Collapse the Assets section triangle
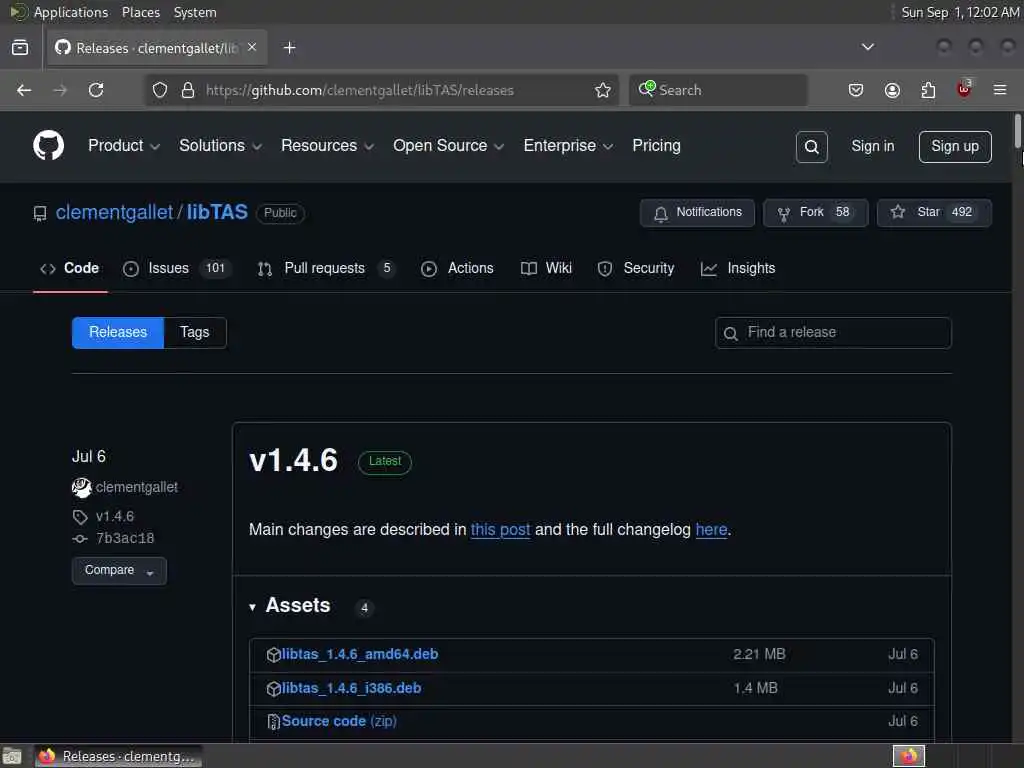The height and width of the screenshot is (768, 1024). point(252,607)
